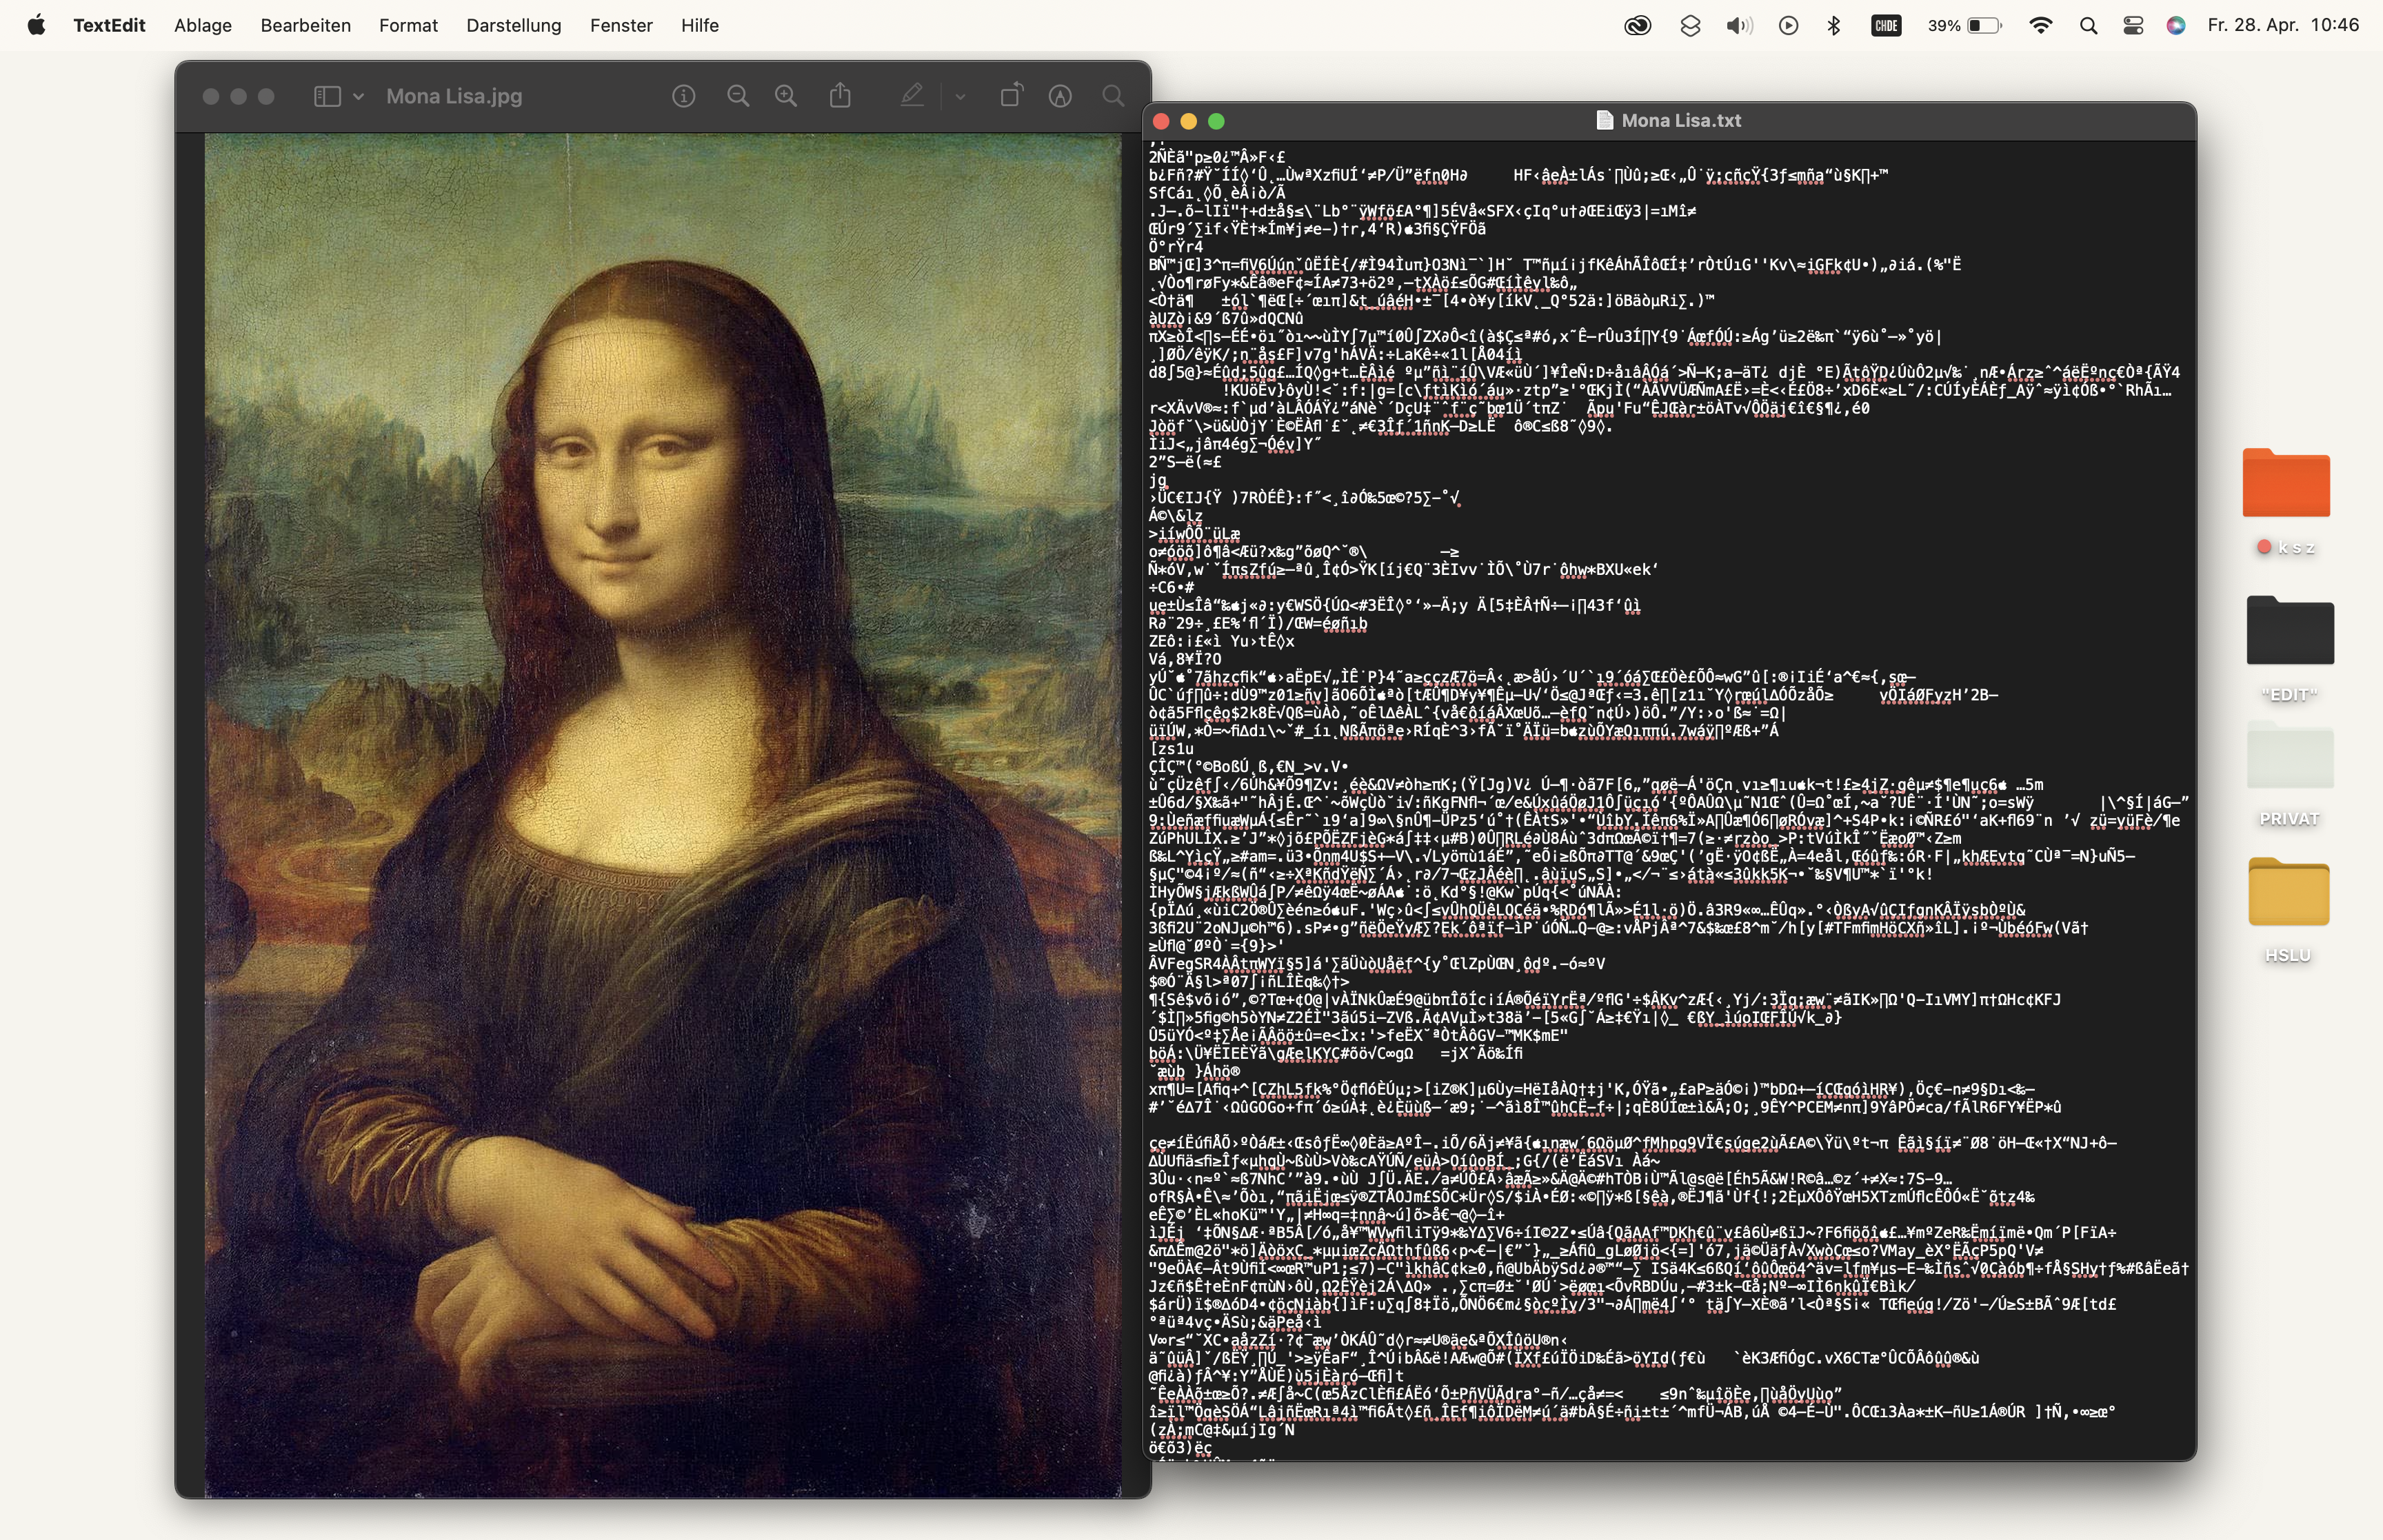Open the Preview info inspector
The width and height of the screenshot is (2383, 1540).
coord(683,96)
